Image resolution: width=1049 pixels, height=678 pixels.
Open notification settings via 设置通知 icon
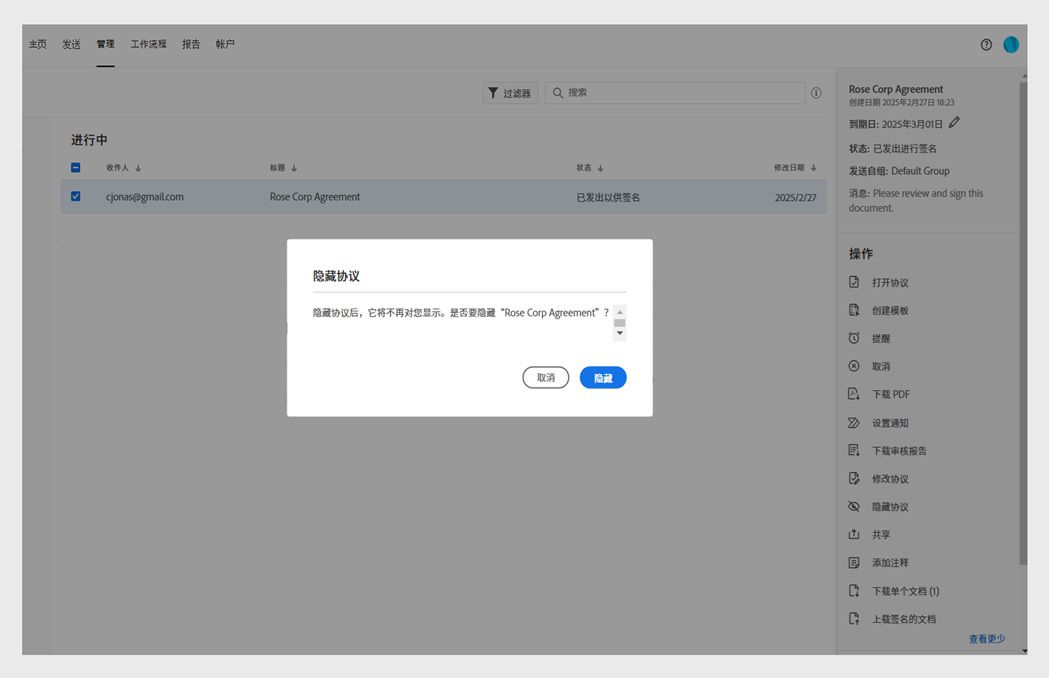coord(854,422)
